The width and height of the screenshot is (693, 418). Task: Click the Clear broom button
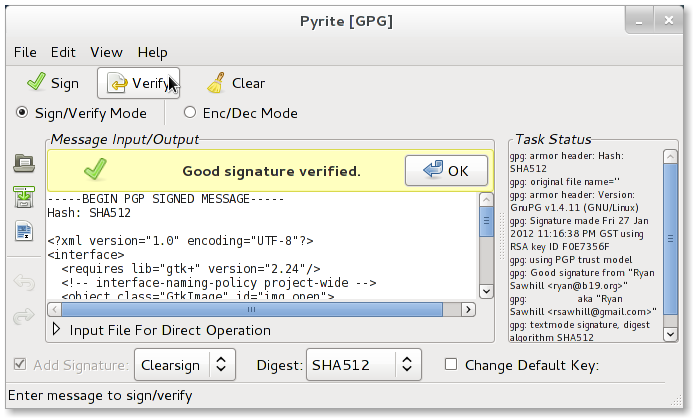point(236,83)
